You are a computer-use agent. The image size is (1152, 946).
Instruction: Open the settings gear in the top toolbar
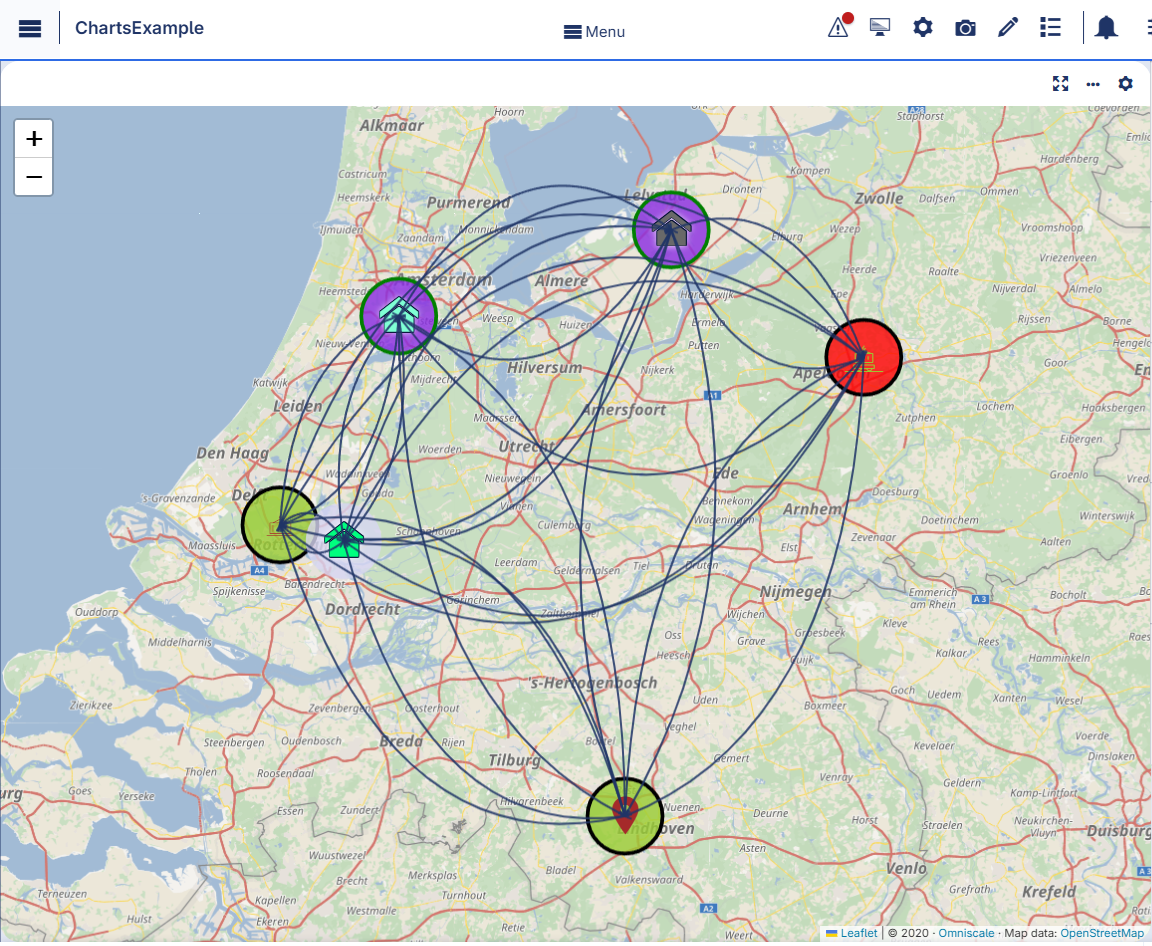point(922,27)
